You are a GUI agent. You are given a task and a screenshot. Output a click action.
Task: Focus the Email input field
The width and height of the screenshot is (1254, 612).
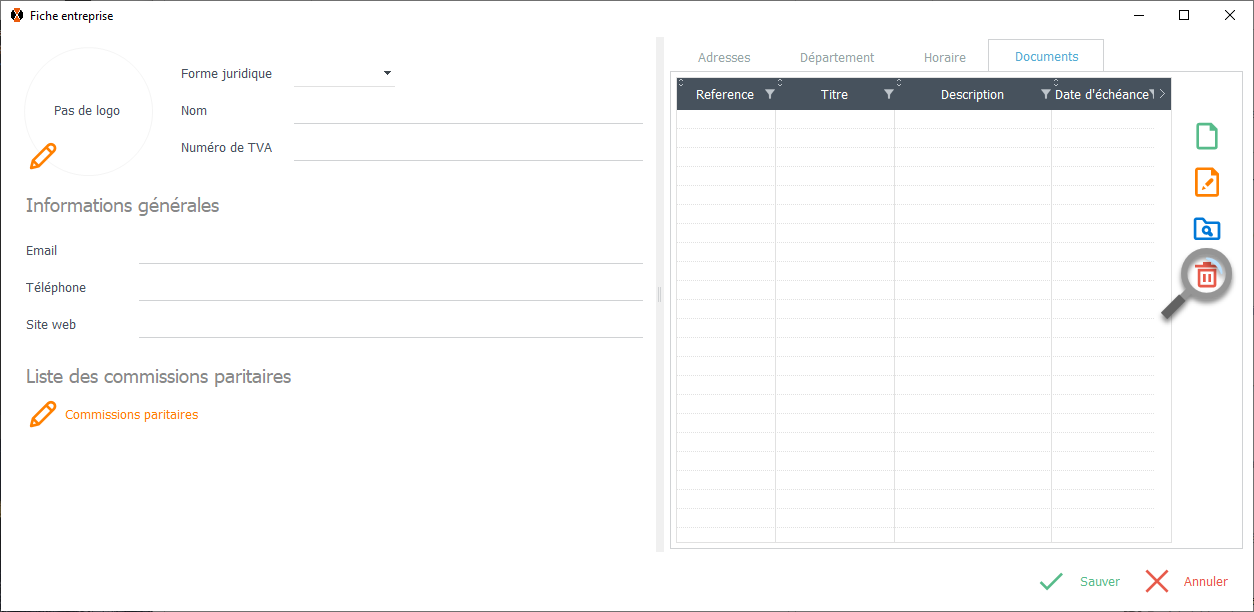pyautogui.click(x=390, y=251)
